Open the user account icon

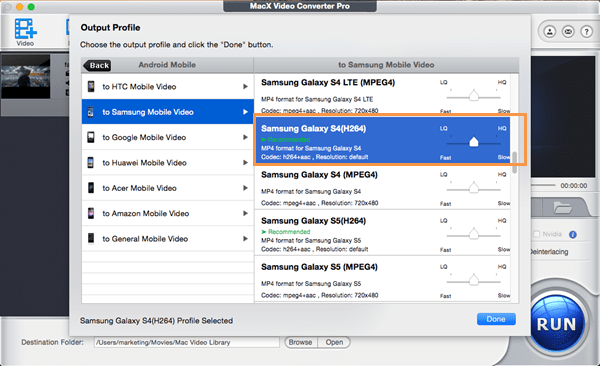click(x=549, y=31)
